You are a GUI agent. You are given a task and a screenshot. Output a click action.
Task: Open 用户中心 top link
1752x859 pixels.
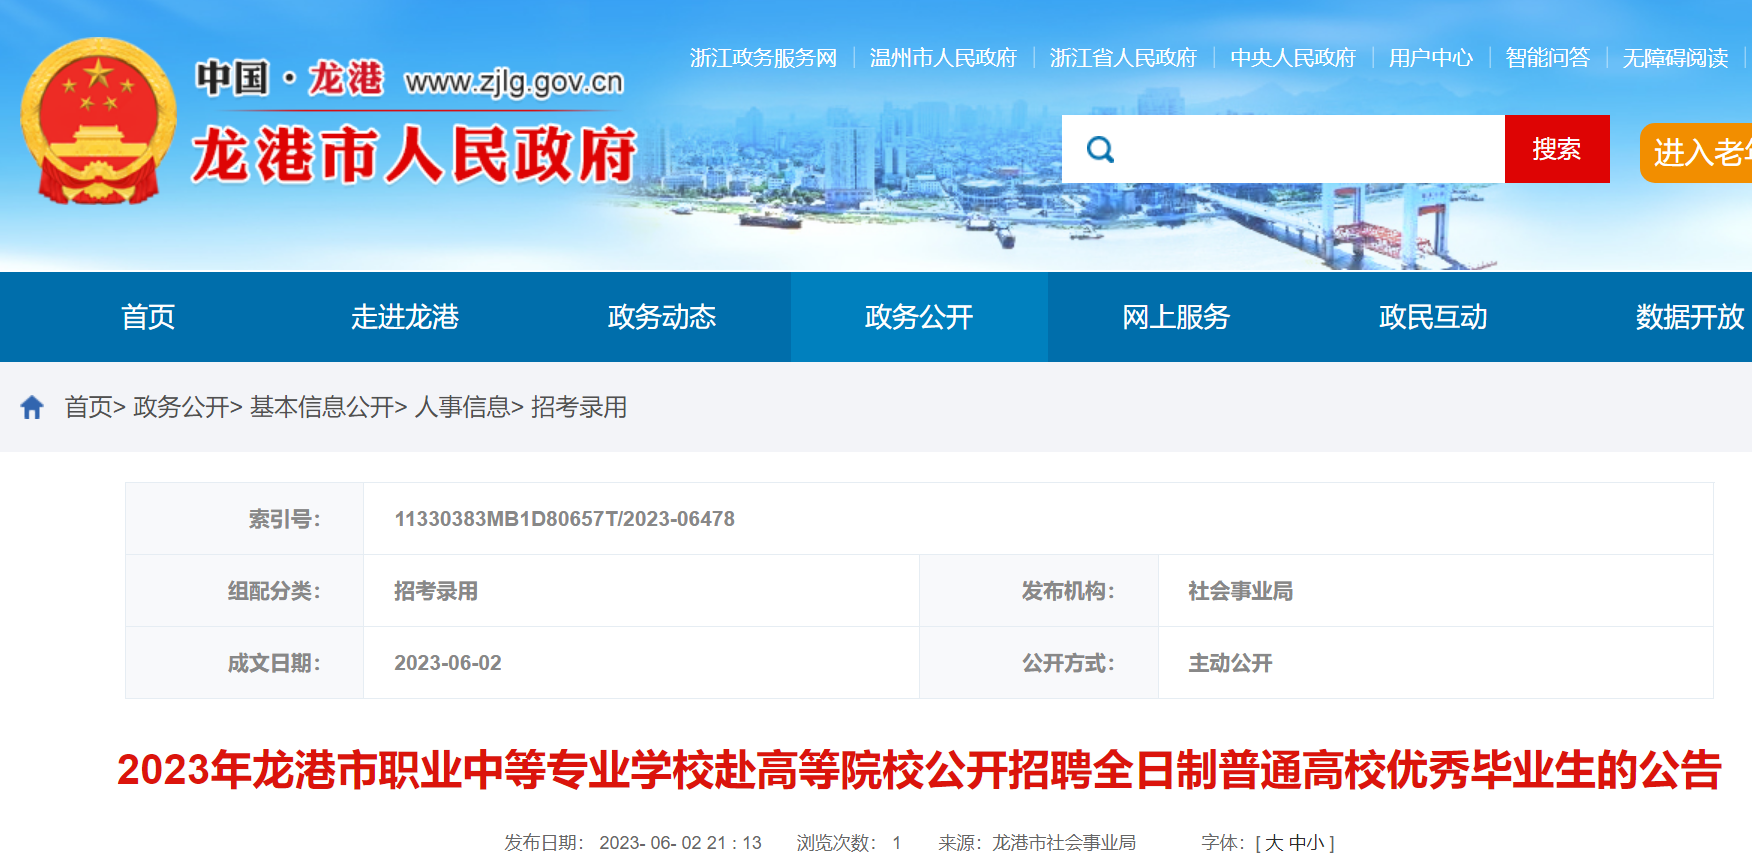click(x=1431, y=58)
